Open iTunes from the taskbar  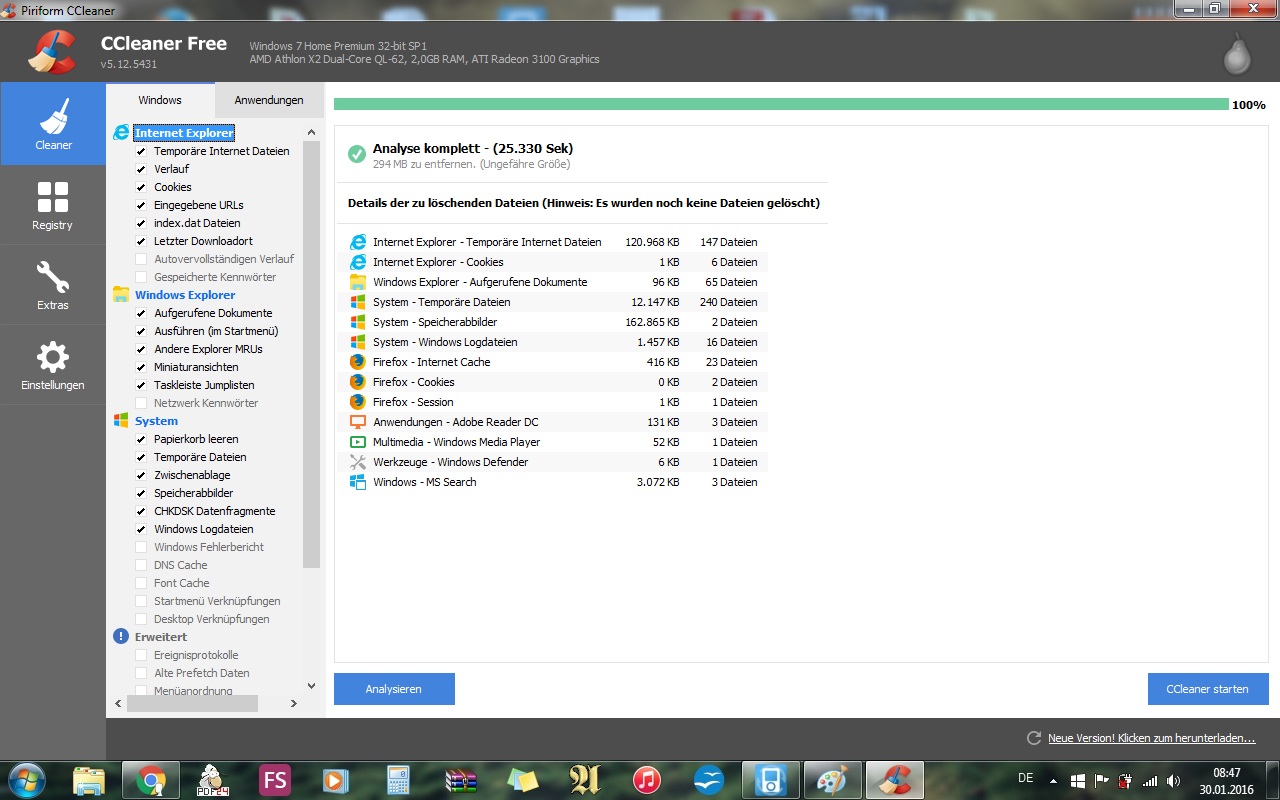647,779
